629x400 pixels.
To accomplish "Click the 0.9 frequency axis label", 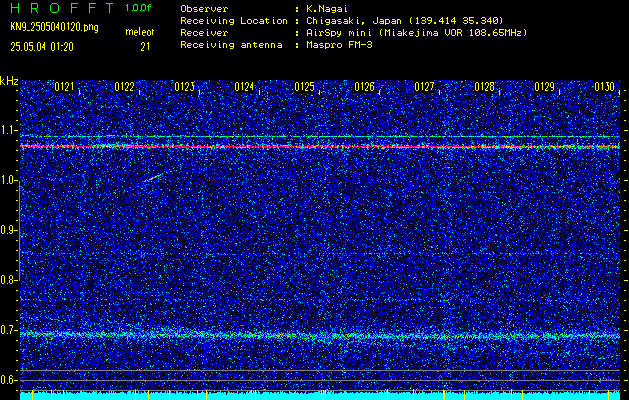I will click(9, 230).
